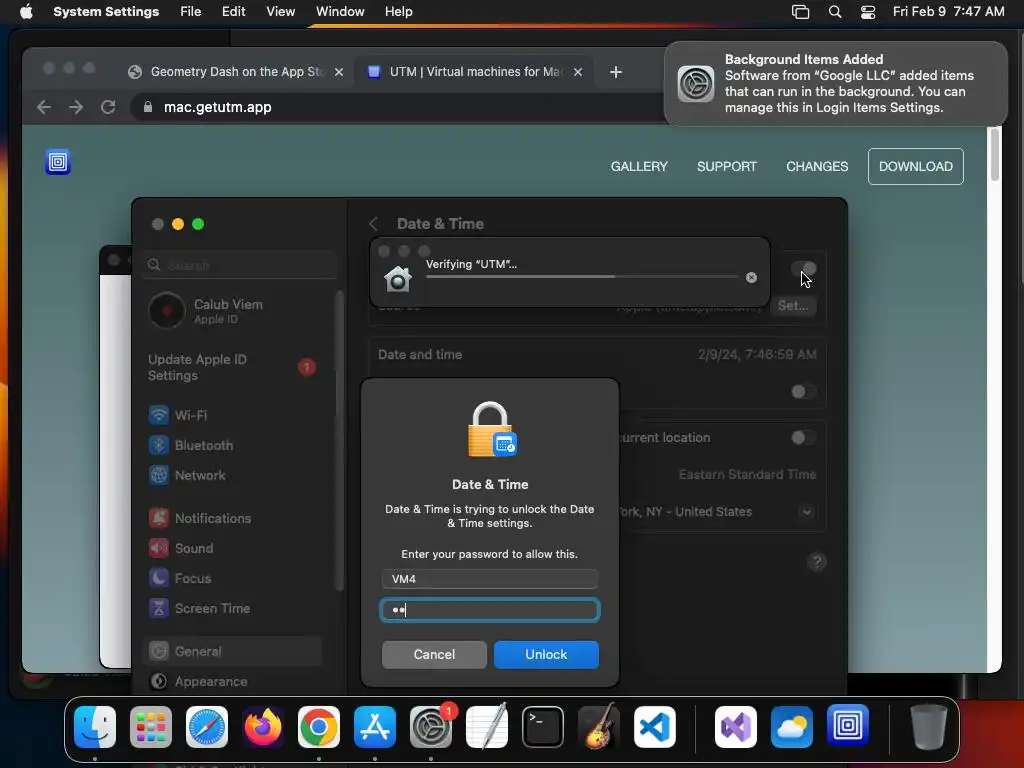This screenshot has width=1024, height=768.
Task: Click the UTM logo on webpage
Action: click(58, 162)
